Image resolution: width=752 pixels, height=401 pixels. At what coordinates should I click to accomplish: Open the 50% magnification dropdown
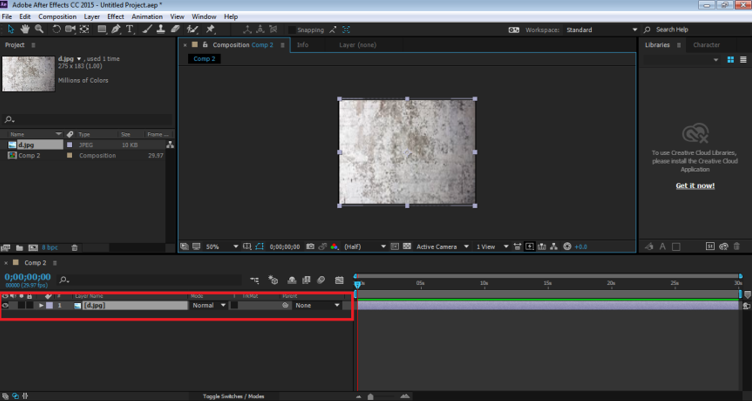[220, 246]
